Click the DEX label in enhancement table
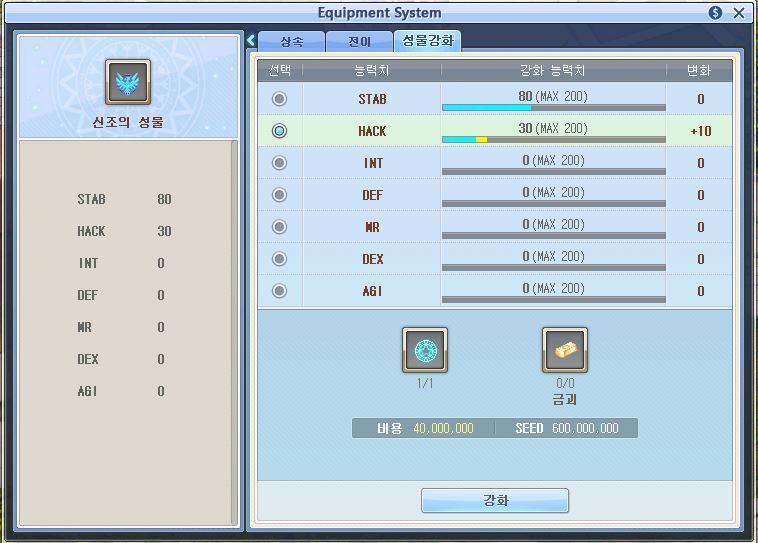The height and width of the screenshot is (543, 758). pyautogui.click(x=373, y=259)
